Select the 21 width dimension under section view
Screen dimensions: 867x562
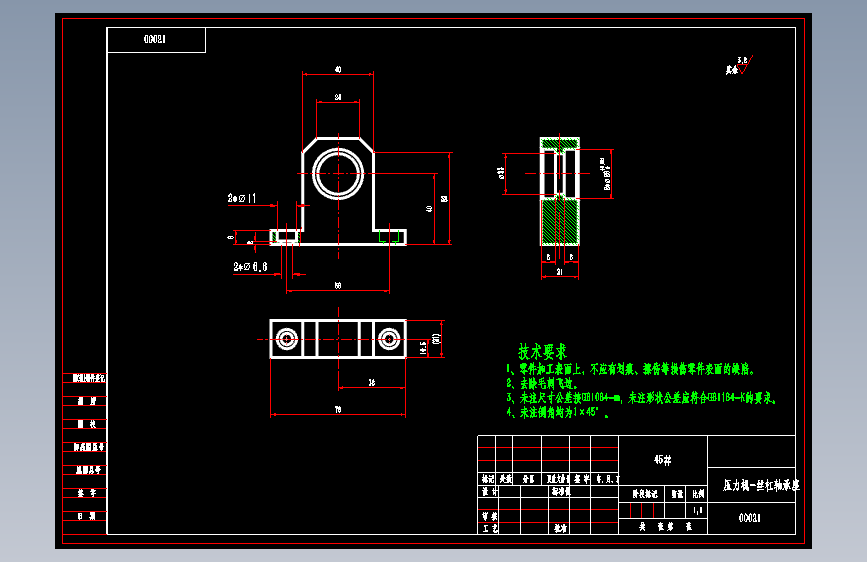click(x=560, y=272)
